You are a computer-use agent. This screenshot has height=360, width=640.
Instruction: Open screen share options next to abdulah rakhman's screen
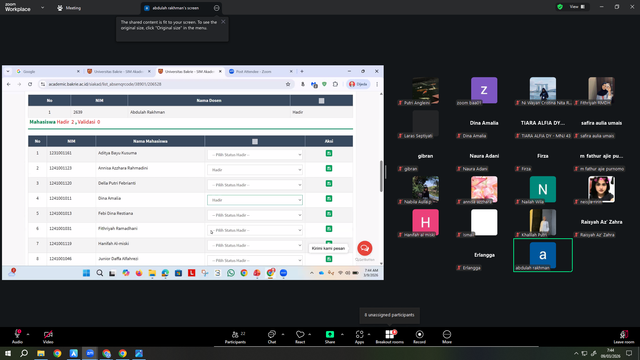click(x=217, y=8)
